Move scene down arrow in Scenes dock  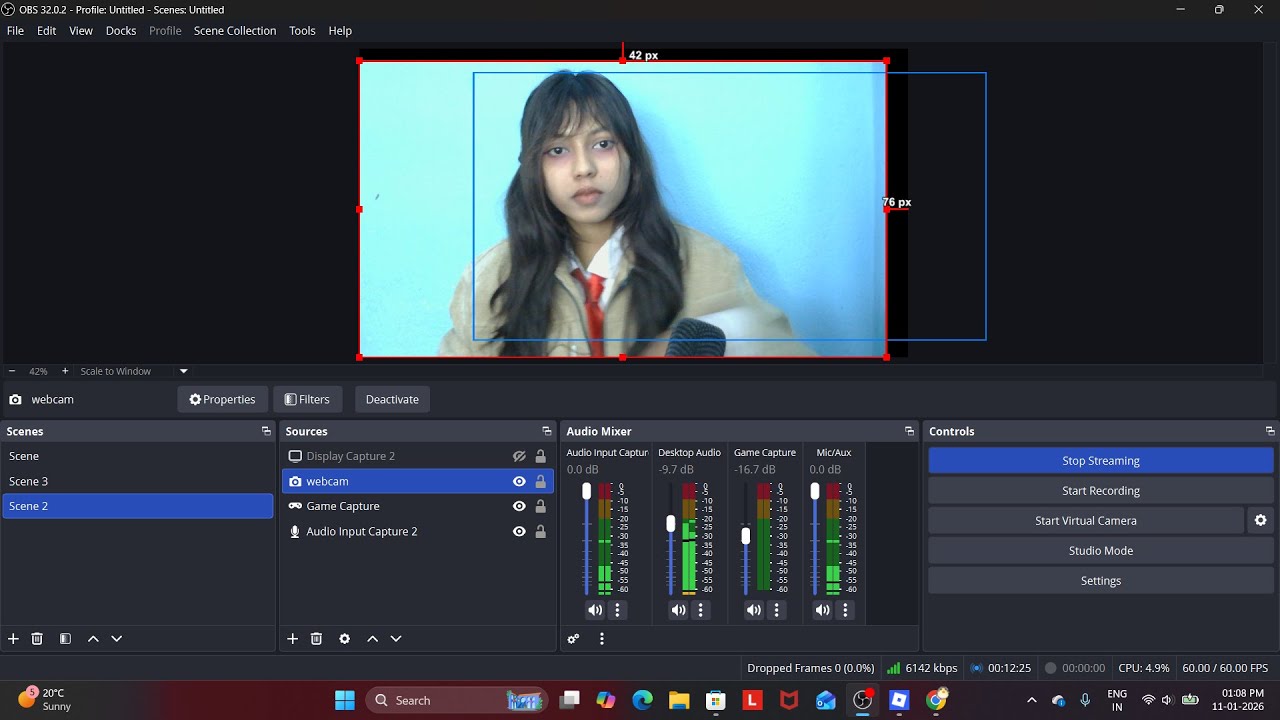pos(116,639)
